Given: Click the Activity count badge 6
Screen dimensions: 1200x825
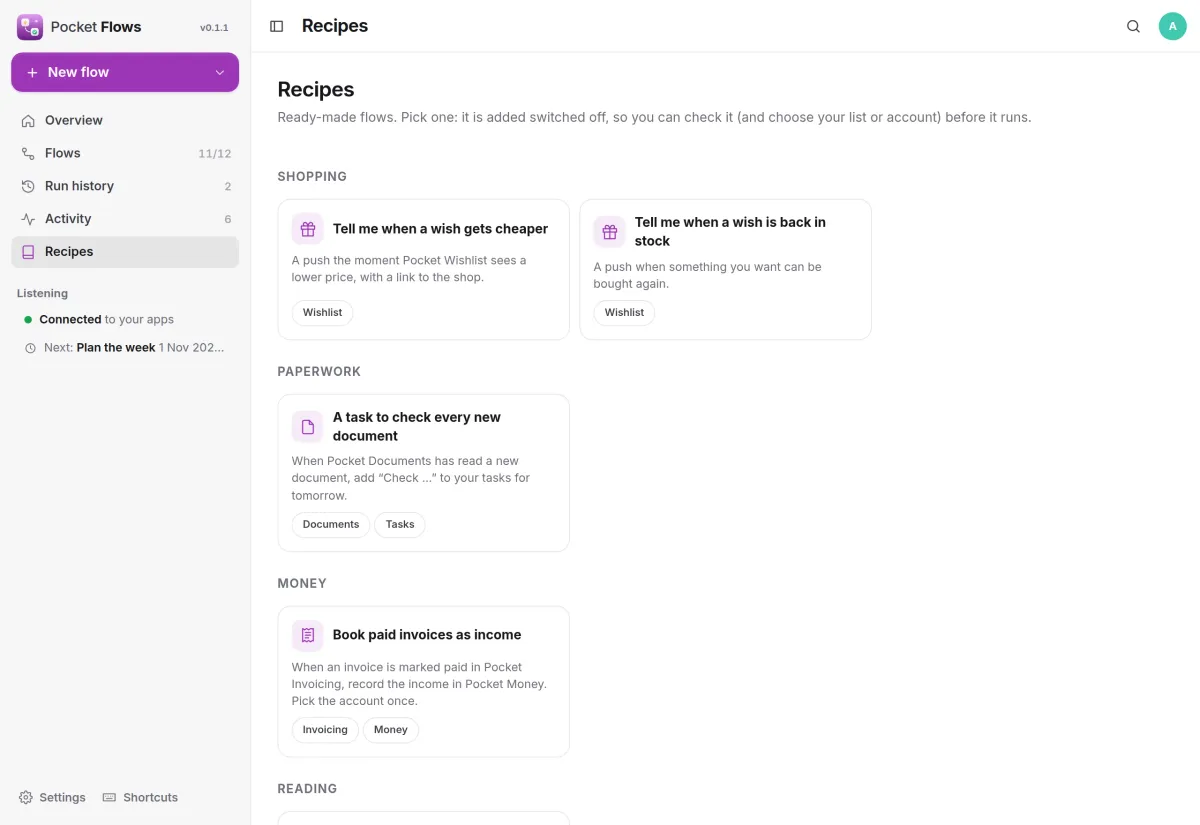Looking at the screenshot, I should coord(228,220).
